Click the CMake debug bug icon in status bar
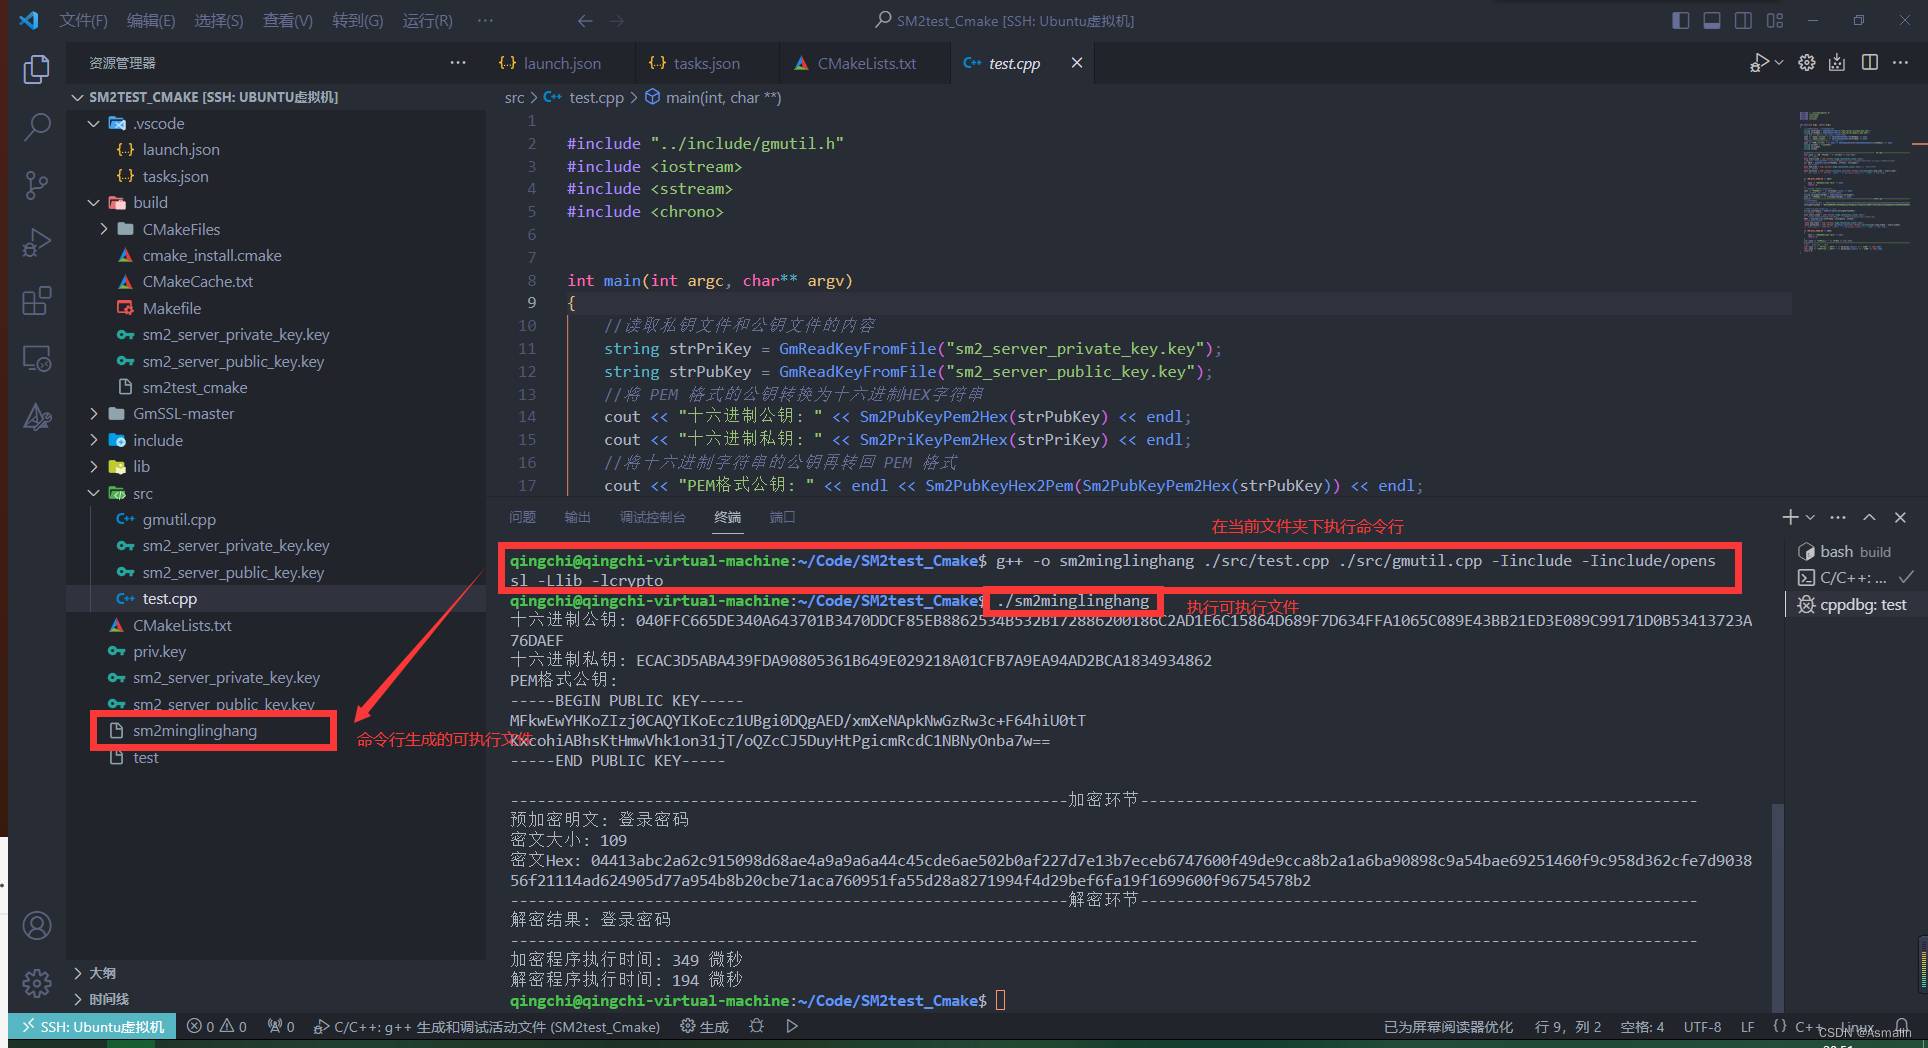This screenshot has width=1928, height=1048. point(757,1026)
